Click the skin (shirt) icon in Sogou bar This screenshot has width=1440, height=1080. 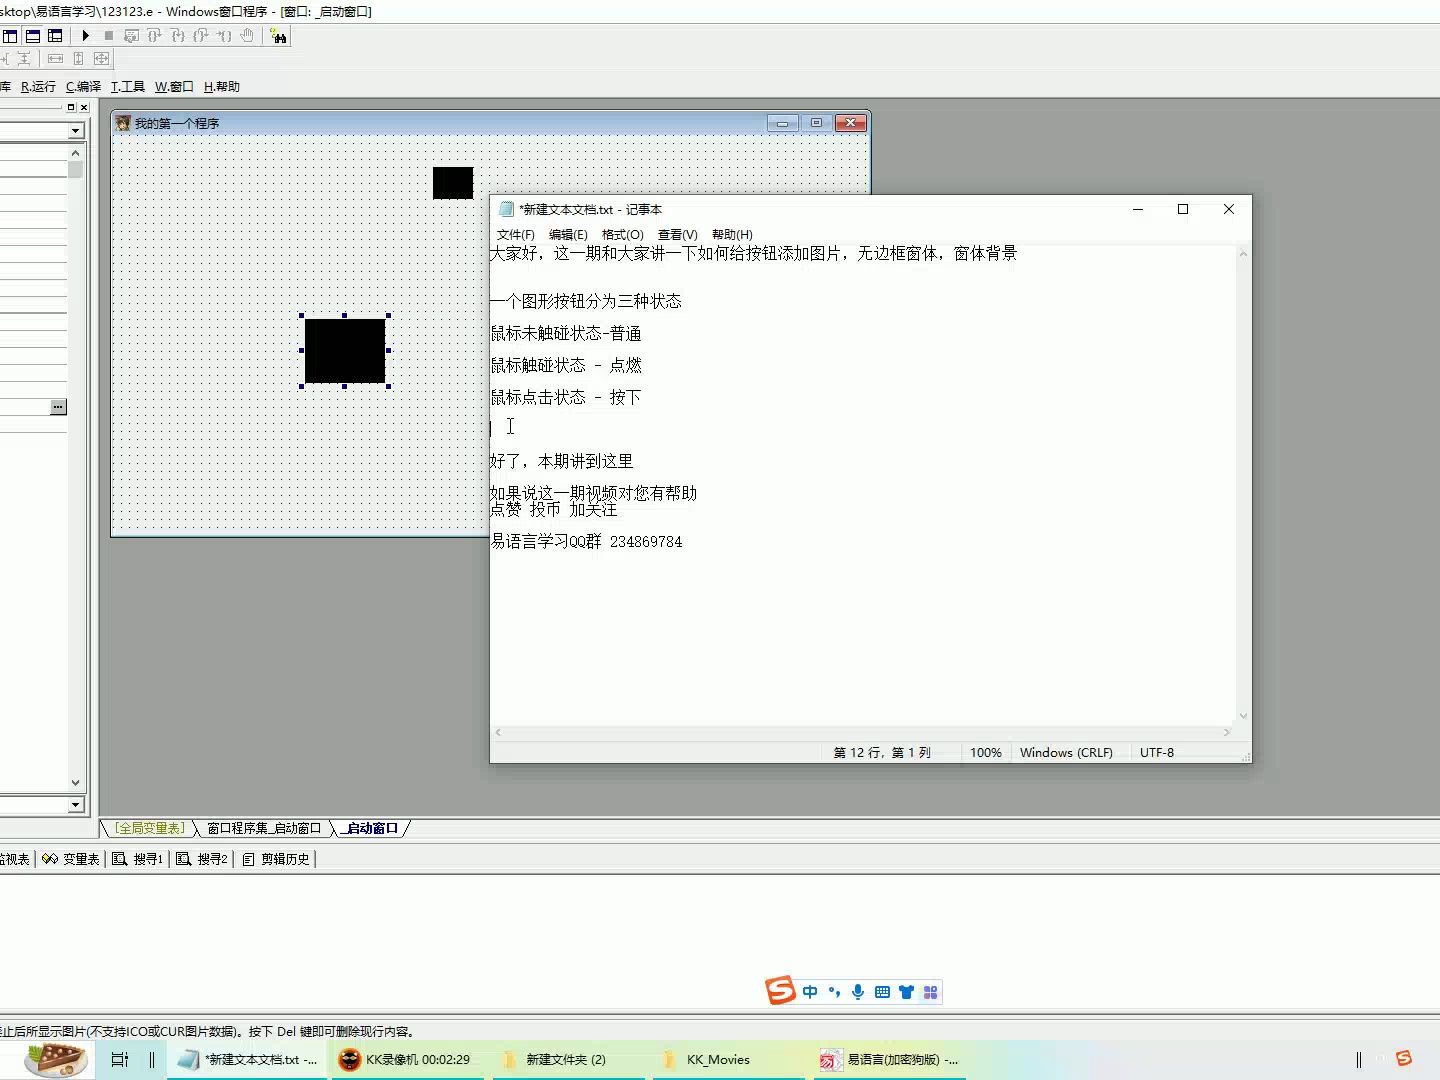tap(906, 992)
